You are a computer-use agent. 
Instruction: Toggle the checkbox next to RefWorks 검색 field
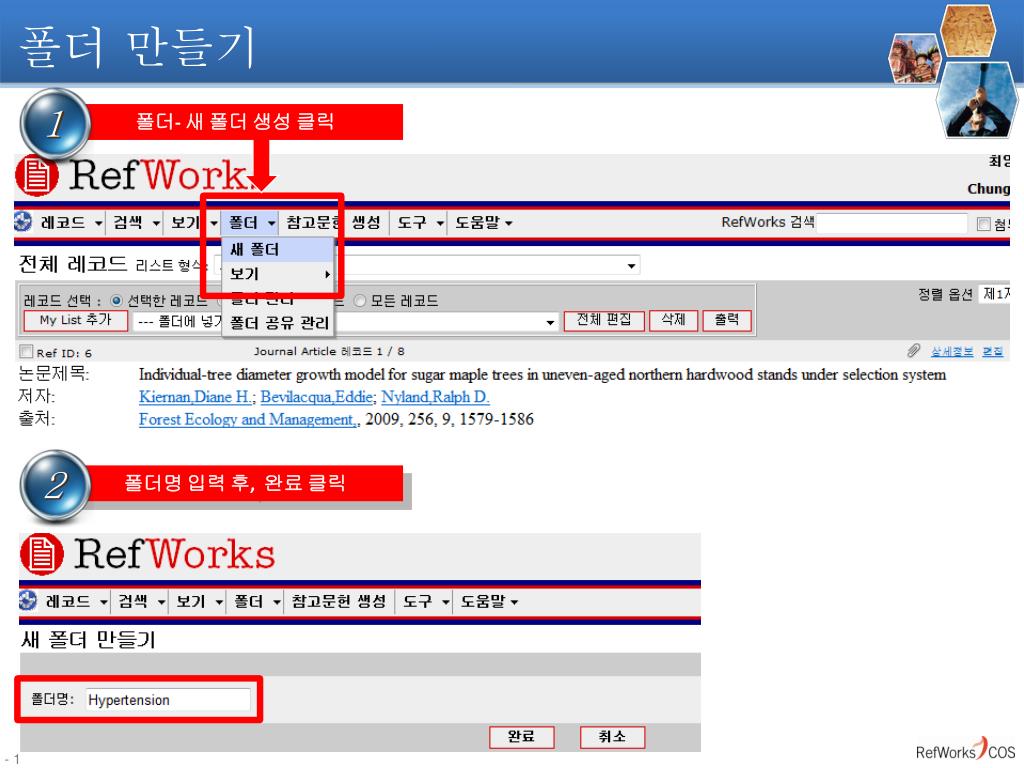coord(983,224)
